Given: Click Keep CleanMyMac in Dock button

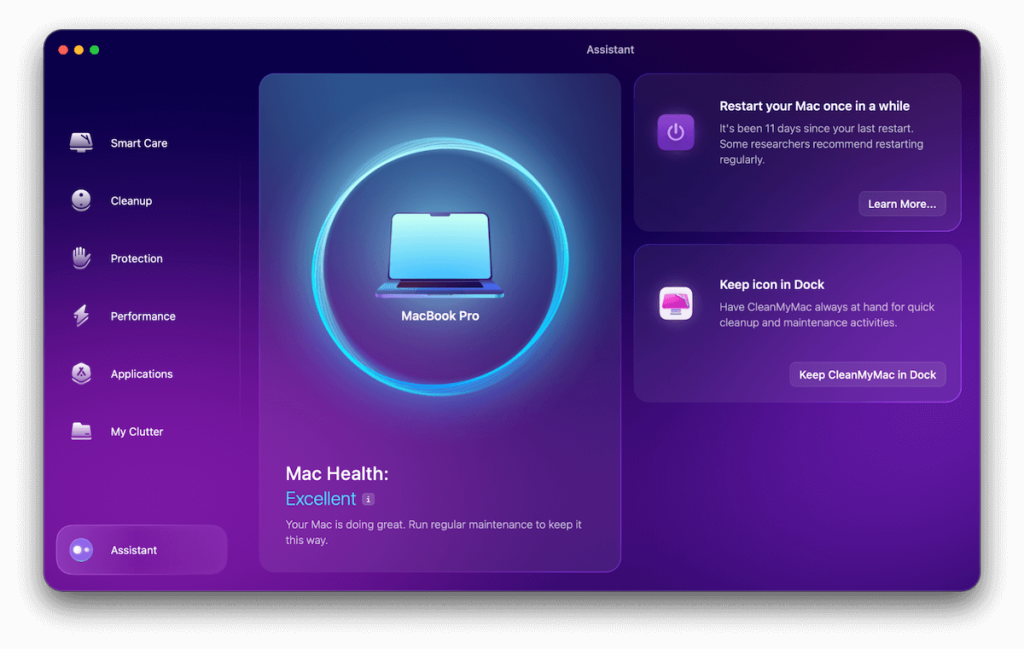Looking at the screenshot, I should point(867,375).
